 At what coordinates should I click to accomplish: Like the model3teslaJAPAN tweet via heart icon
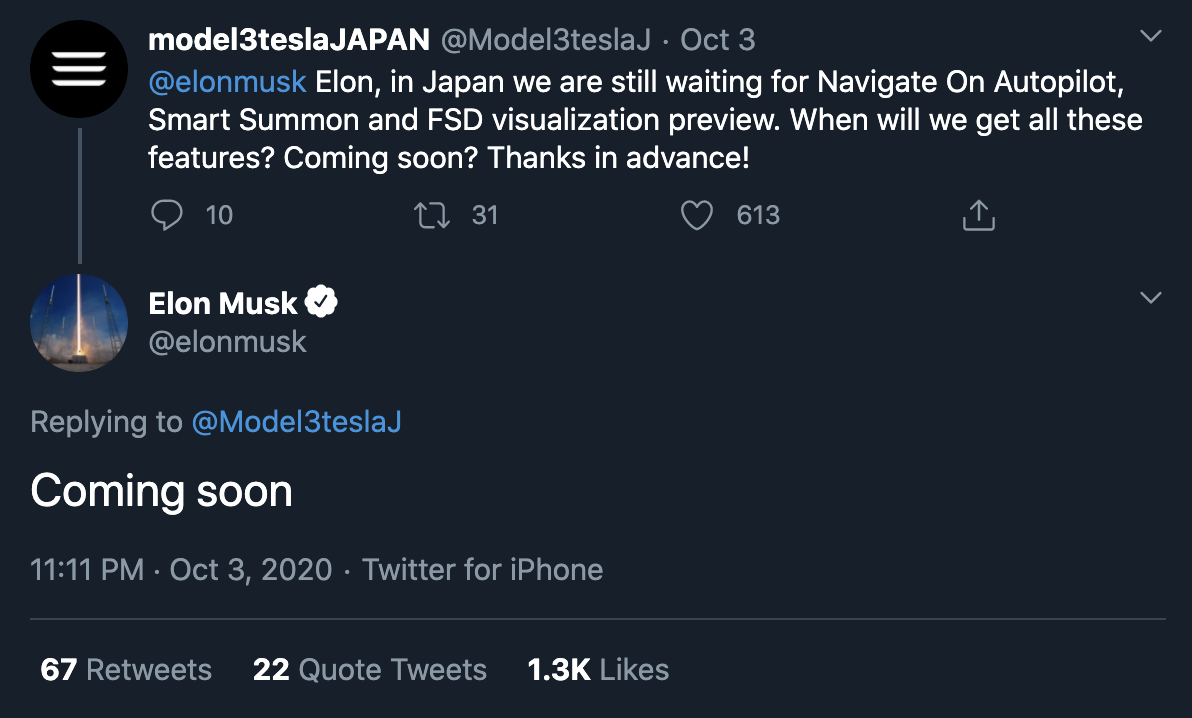click(x=696, y=215)
